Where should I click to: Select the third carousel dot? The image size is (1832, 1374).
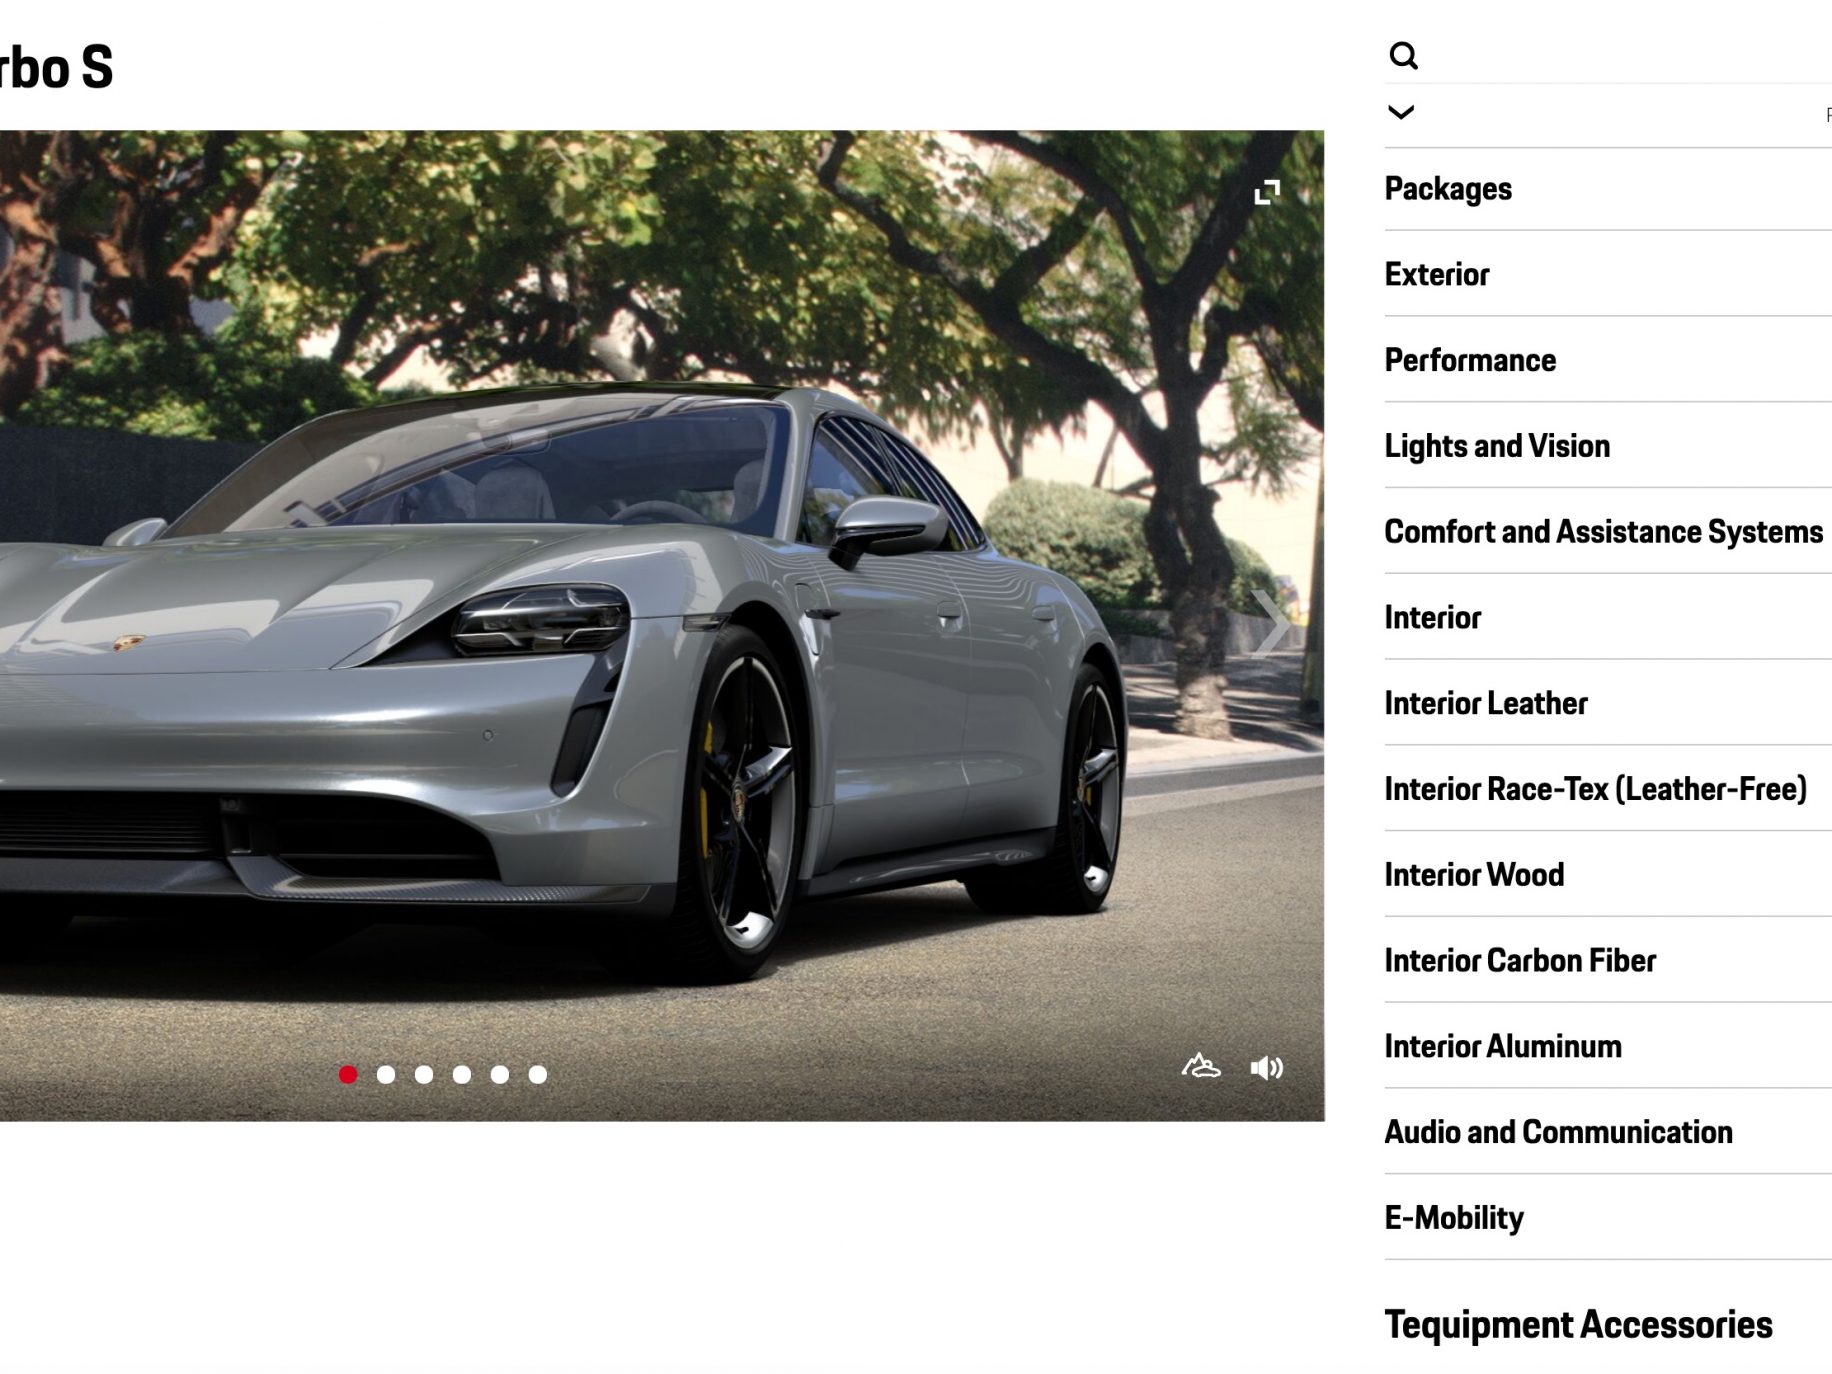point(424,1074)
